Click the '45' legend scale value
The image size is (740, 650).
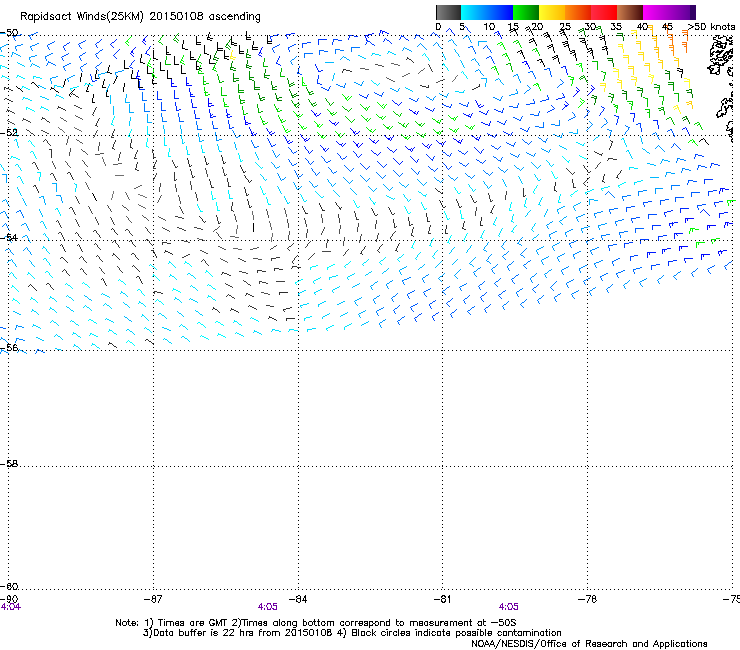667,27
